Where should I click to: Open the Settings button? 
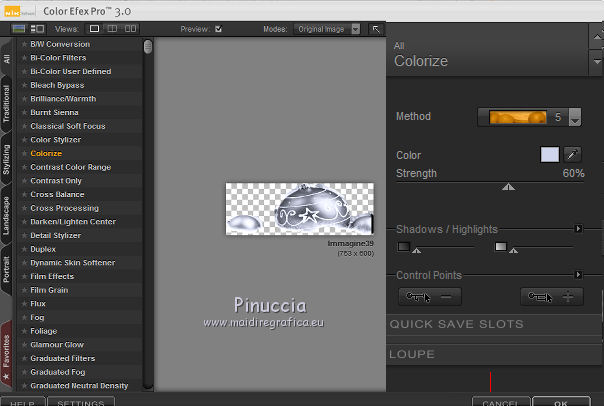81,402
